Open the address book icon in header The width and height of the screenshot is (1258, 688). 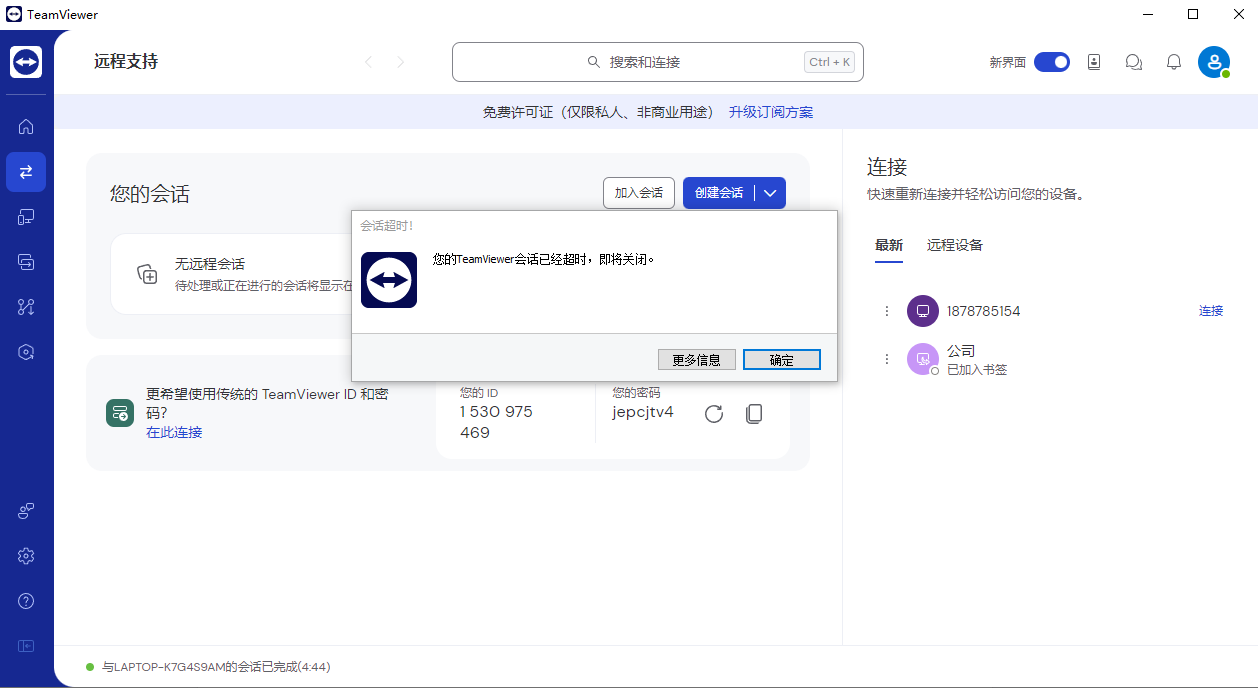point(1094,62)
